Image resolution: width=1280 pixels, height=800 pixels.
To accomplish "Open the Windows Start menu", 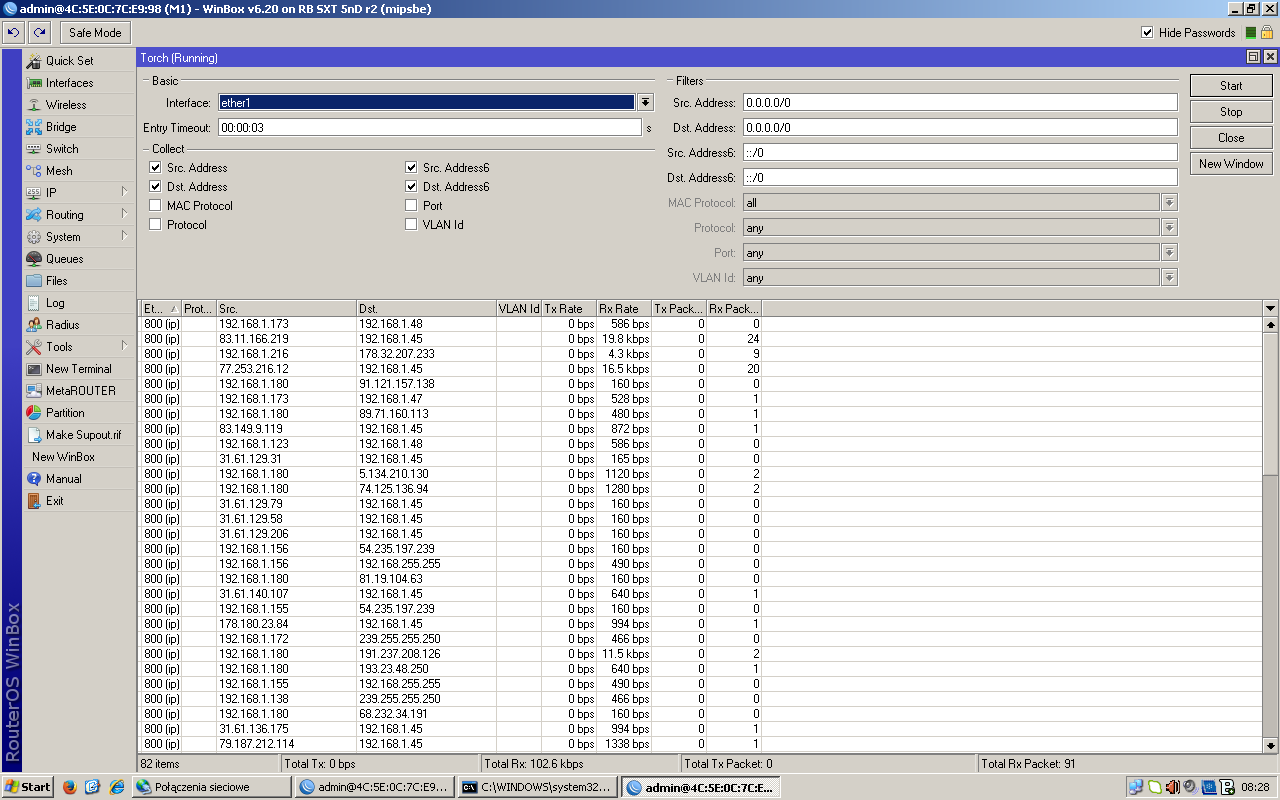I will point(27,787).
